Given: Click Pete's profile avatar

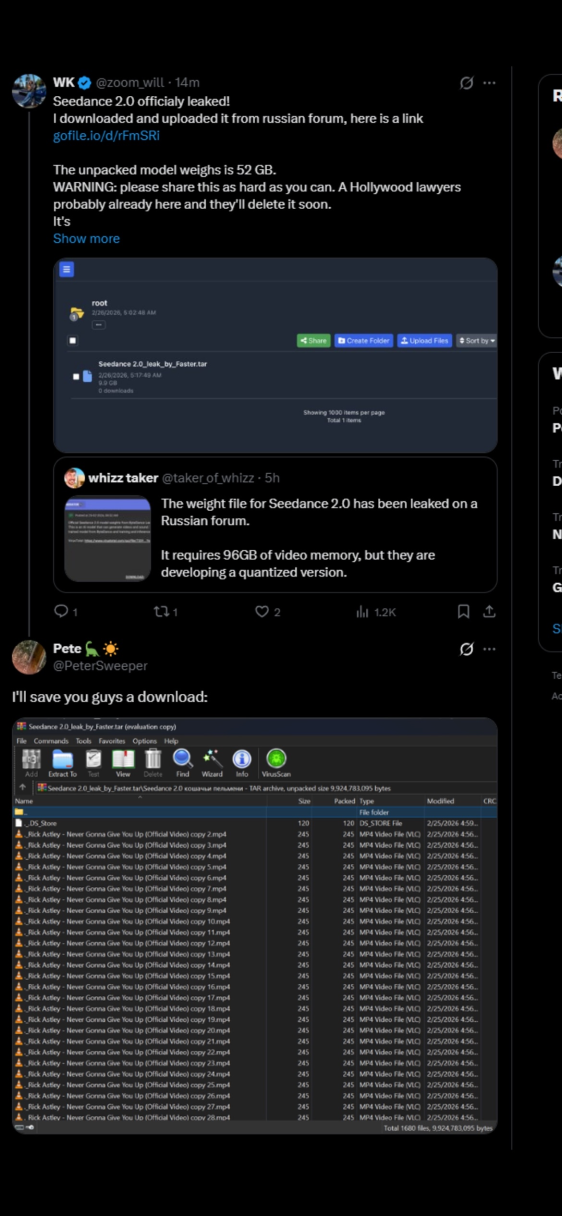Looking at the screenshot, I should point(29,657).
